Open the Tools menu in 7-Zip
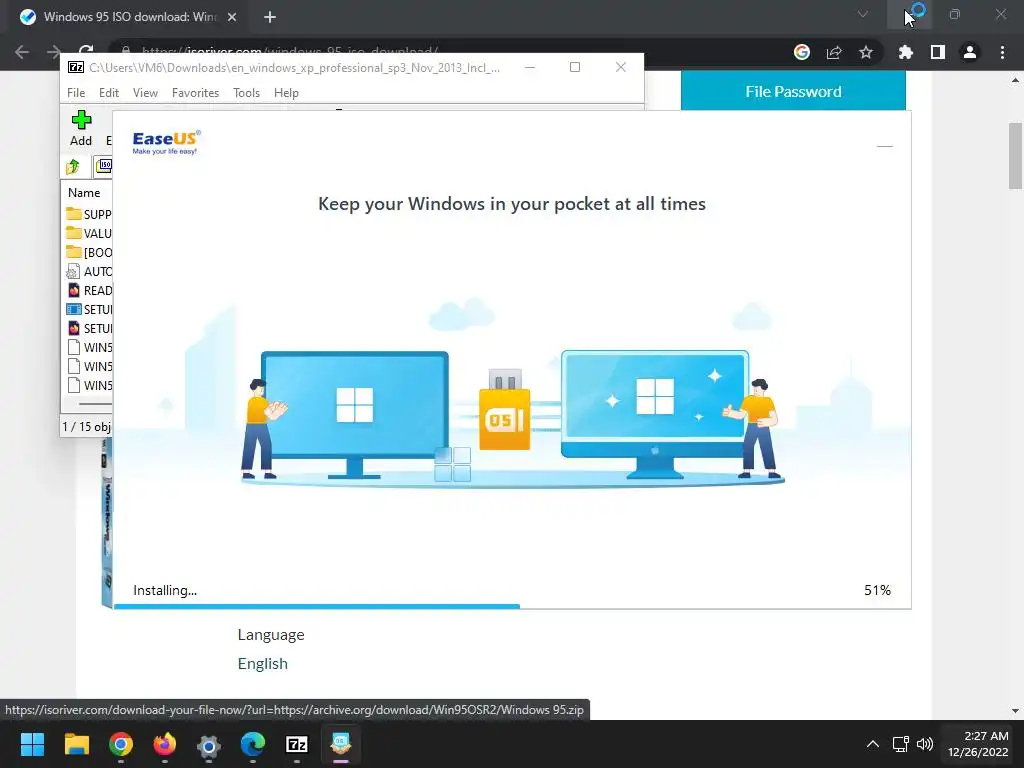 point(246,93)
